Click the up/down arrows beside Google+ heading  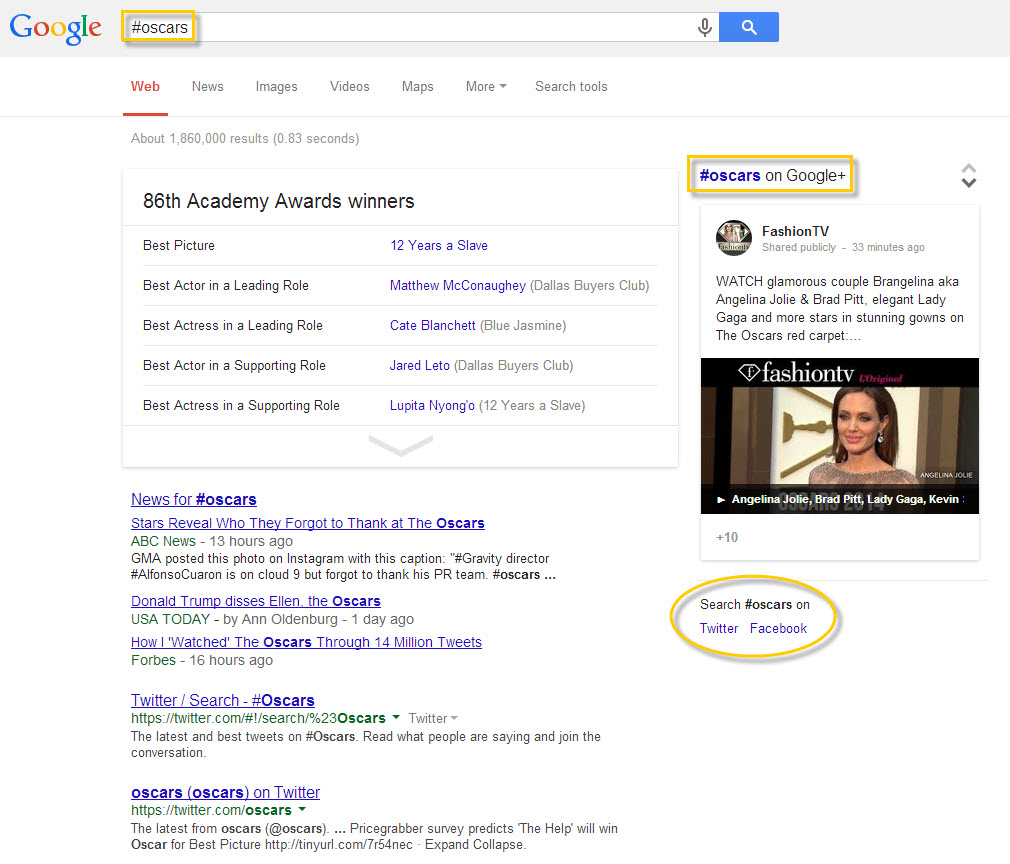(x=968, y=176)
